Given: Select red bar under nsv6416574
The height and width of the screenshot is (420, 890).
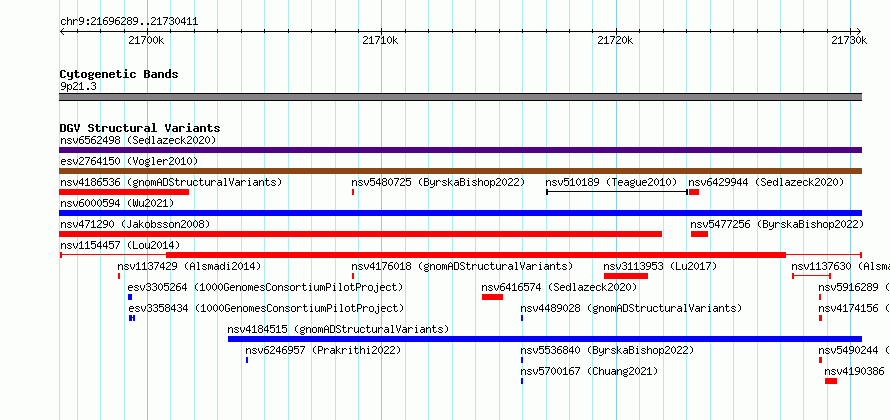Looking at the screenshot, I should point(492,297).
